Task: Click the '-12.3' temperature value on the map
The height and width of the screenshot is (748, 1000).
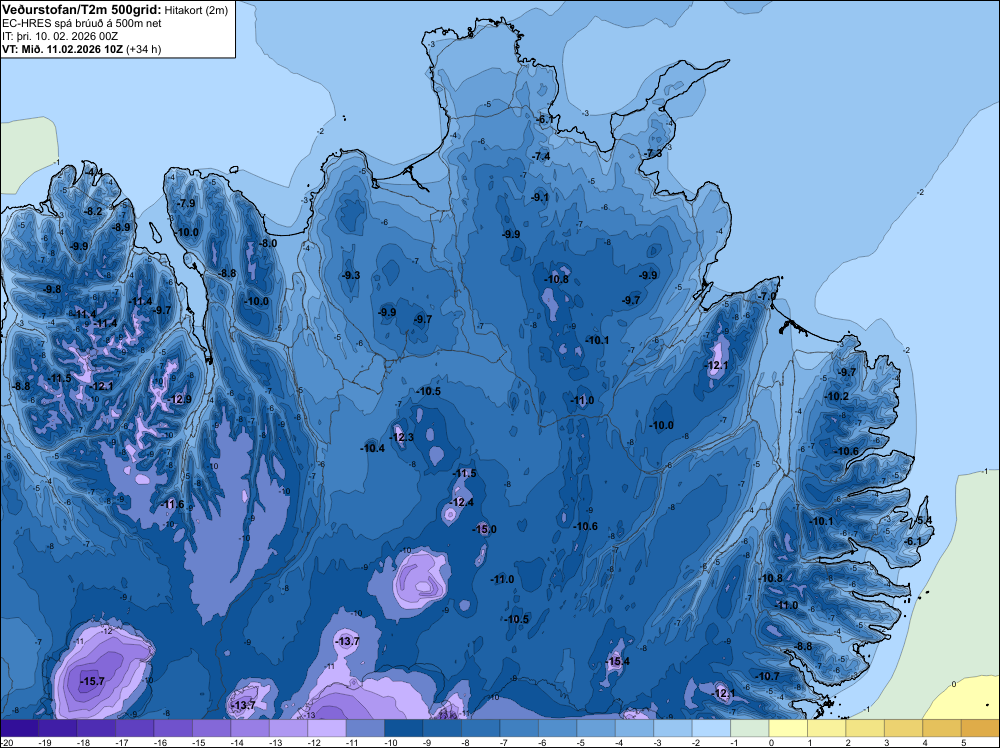Action: point(402,437)
